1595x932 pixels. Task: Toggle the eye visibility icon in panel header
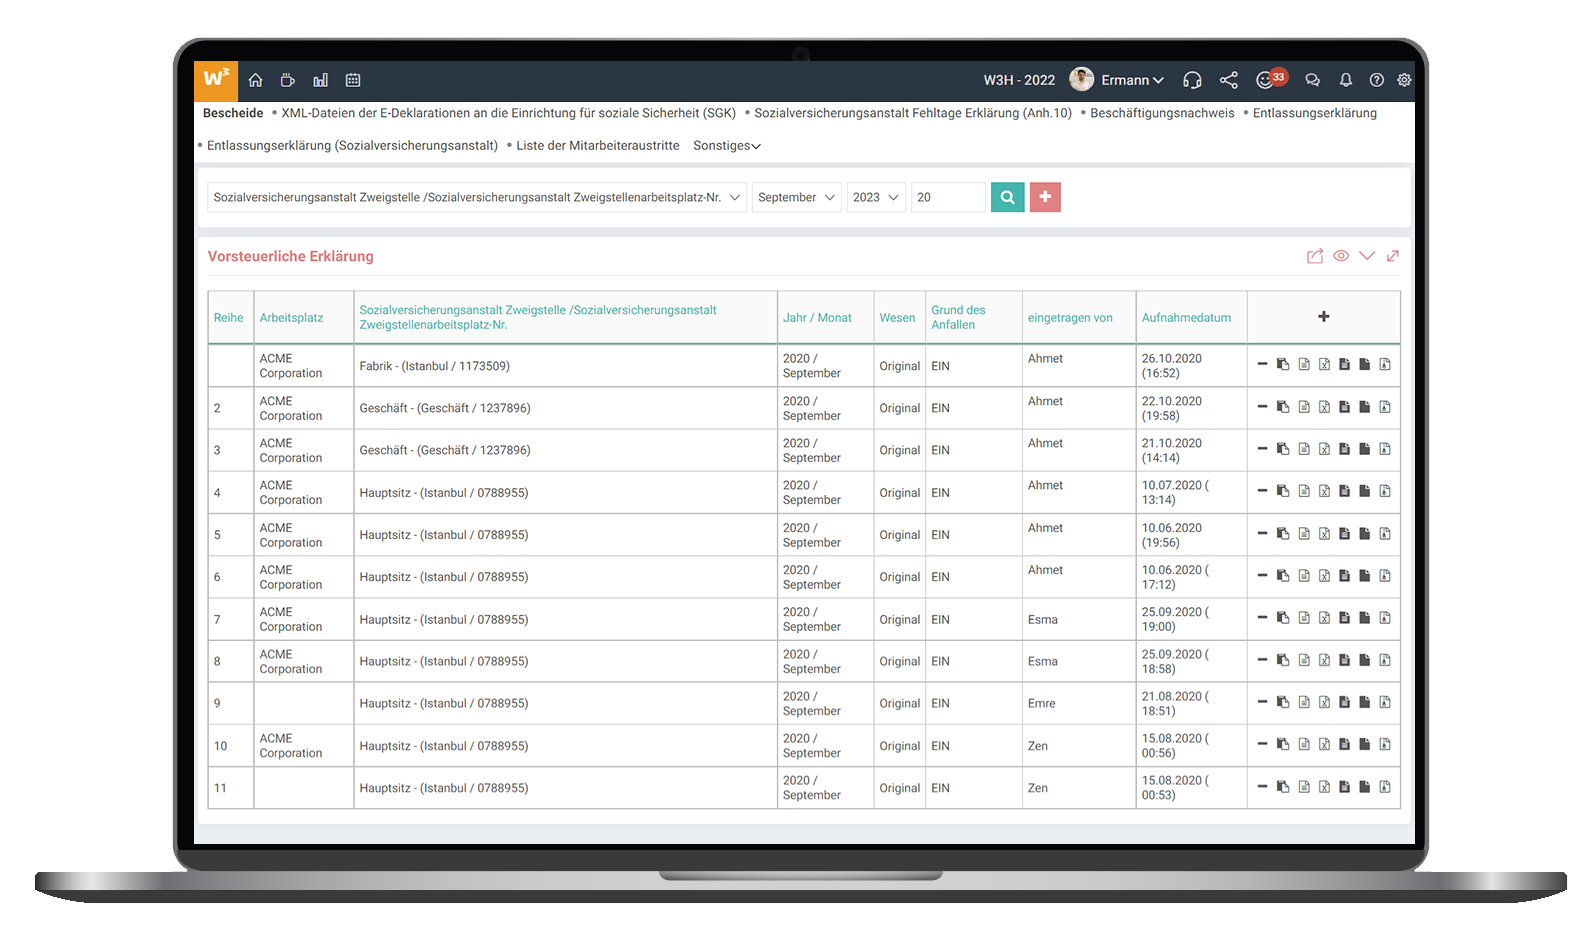click(x=1341, y=256)
